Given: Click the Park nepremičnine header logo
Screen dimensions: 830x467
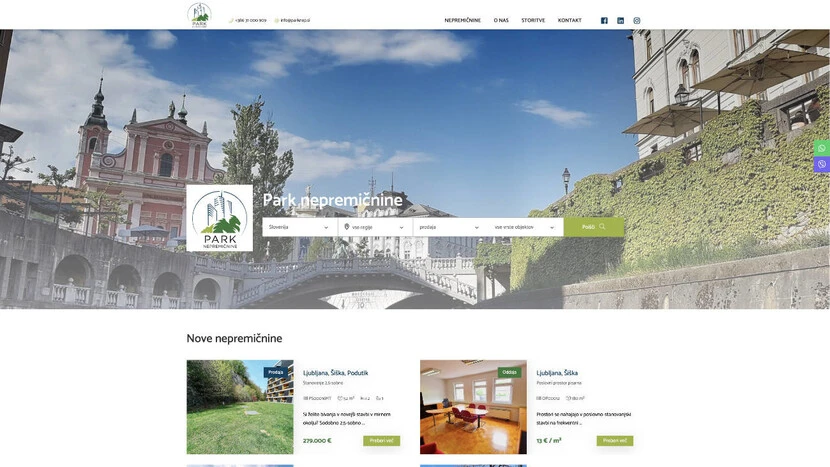Looking at the screenshot, I should click(200, 15).
